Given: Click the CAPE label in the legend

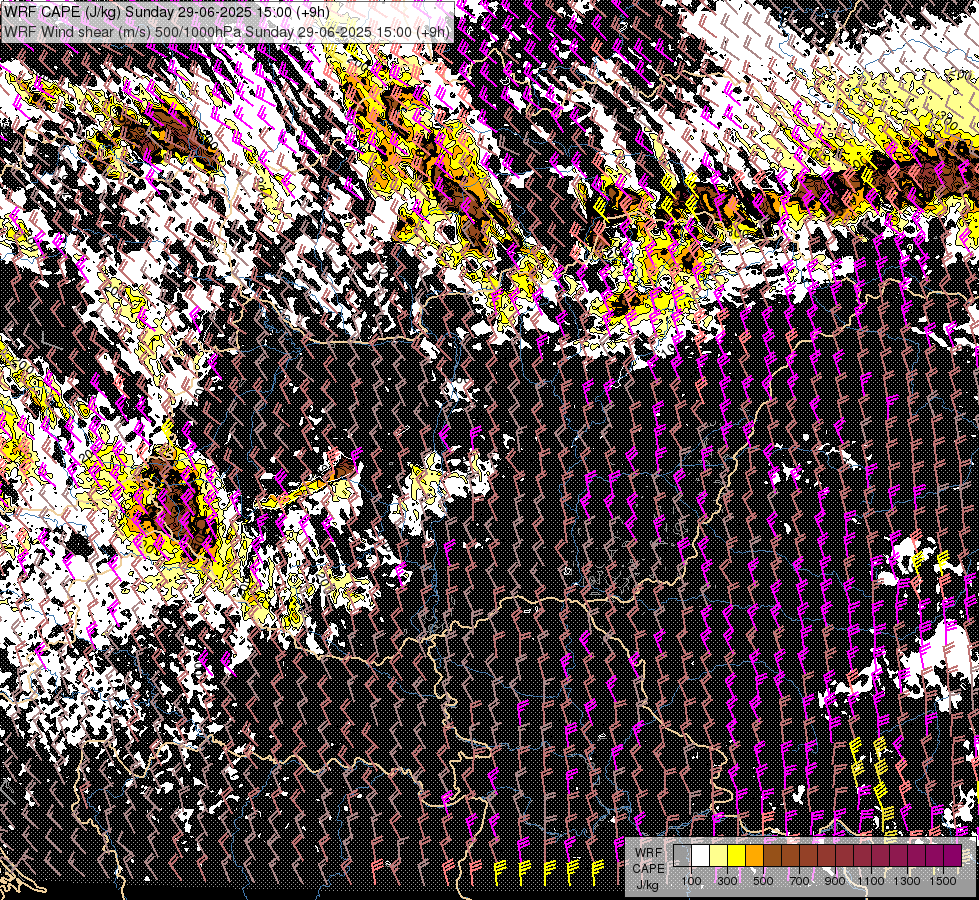Looking at the screenshot, I should 649,868.
